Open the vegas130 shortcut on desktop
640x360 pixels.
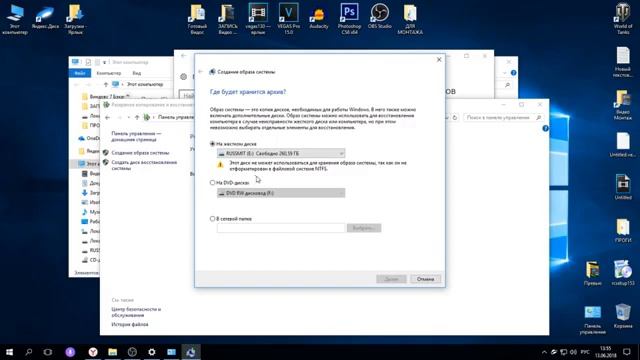click(x=258, y=19)
